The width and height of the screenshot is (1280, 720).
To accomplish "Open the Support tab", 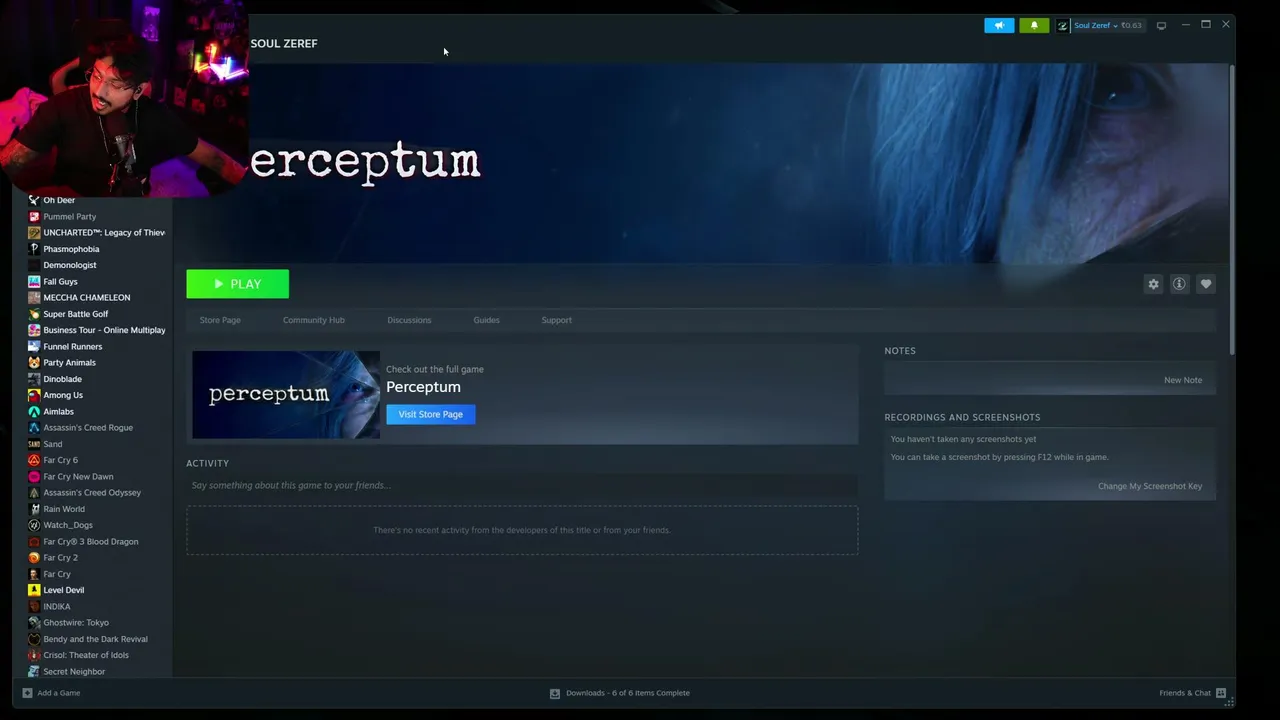I will 556,320.
